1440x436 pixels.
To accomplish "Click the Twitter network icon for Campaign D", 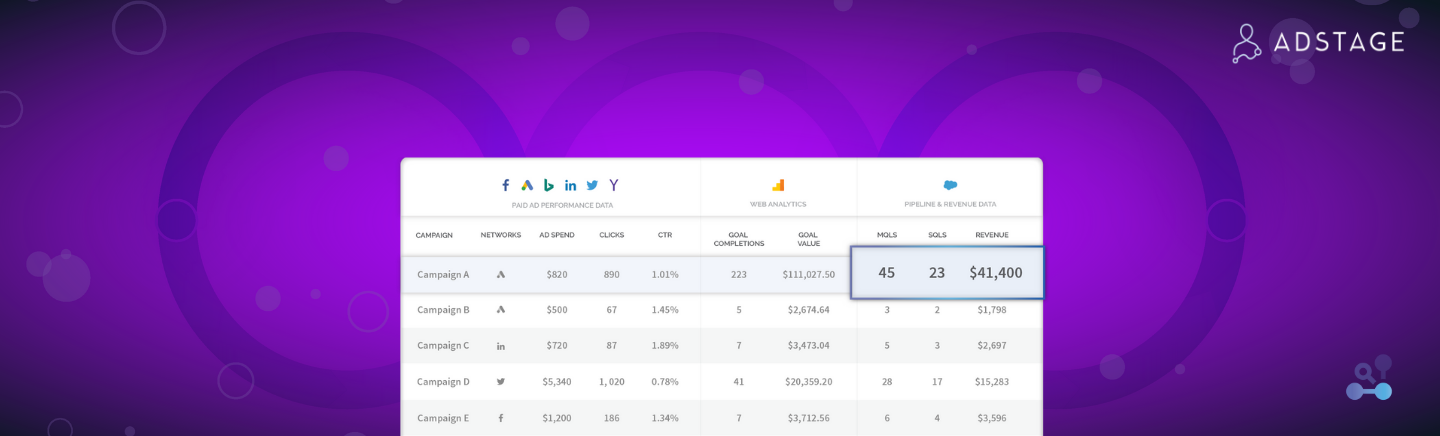I will point(501,382).
